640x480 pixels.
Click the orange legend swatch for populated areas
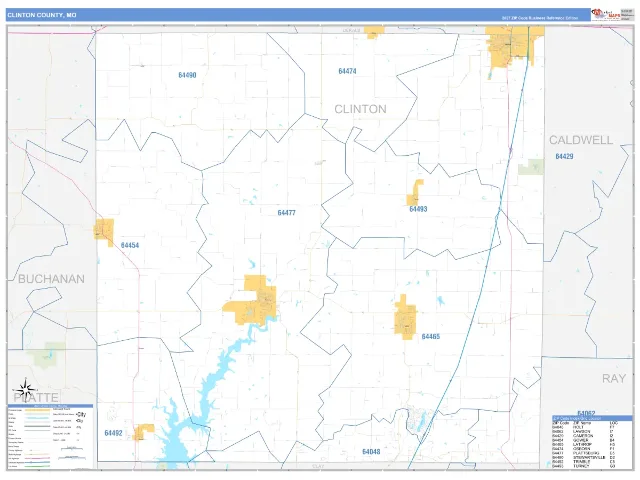pos(38,410)
